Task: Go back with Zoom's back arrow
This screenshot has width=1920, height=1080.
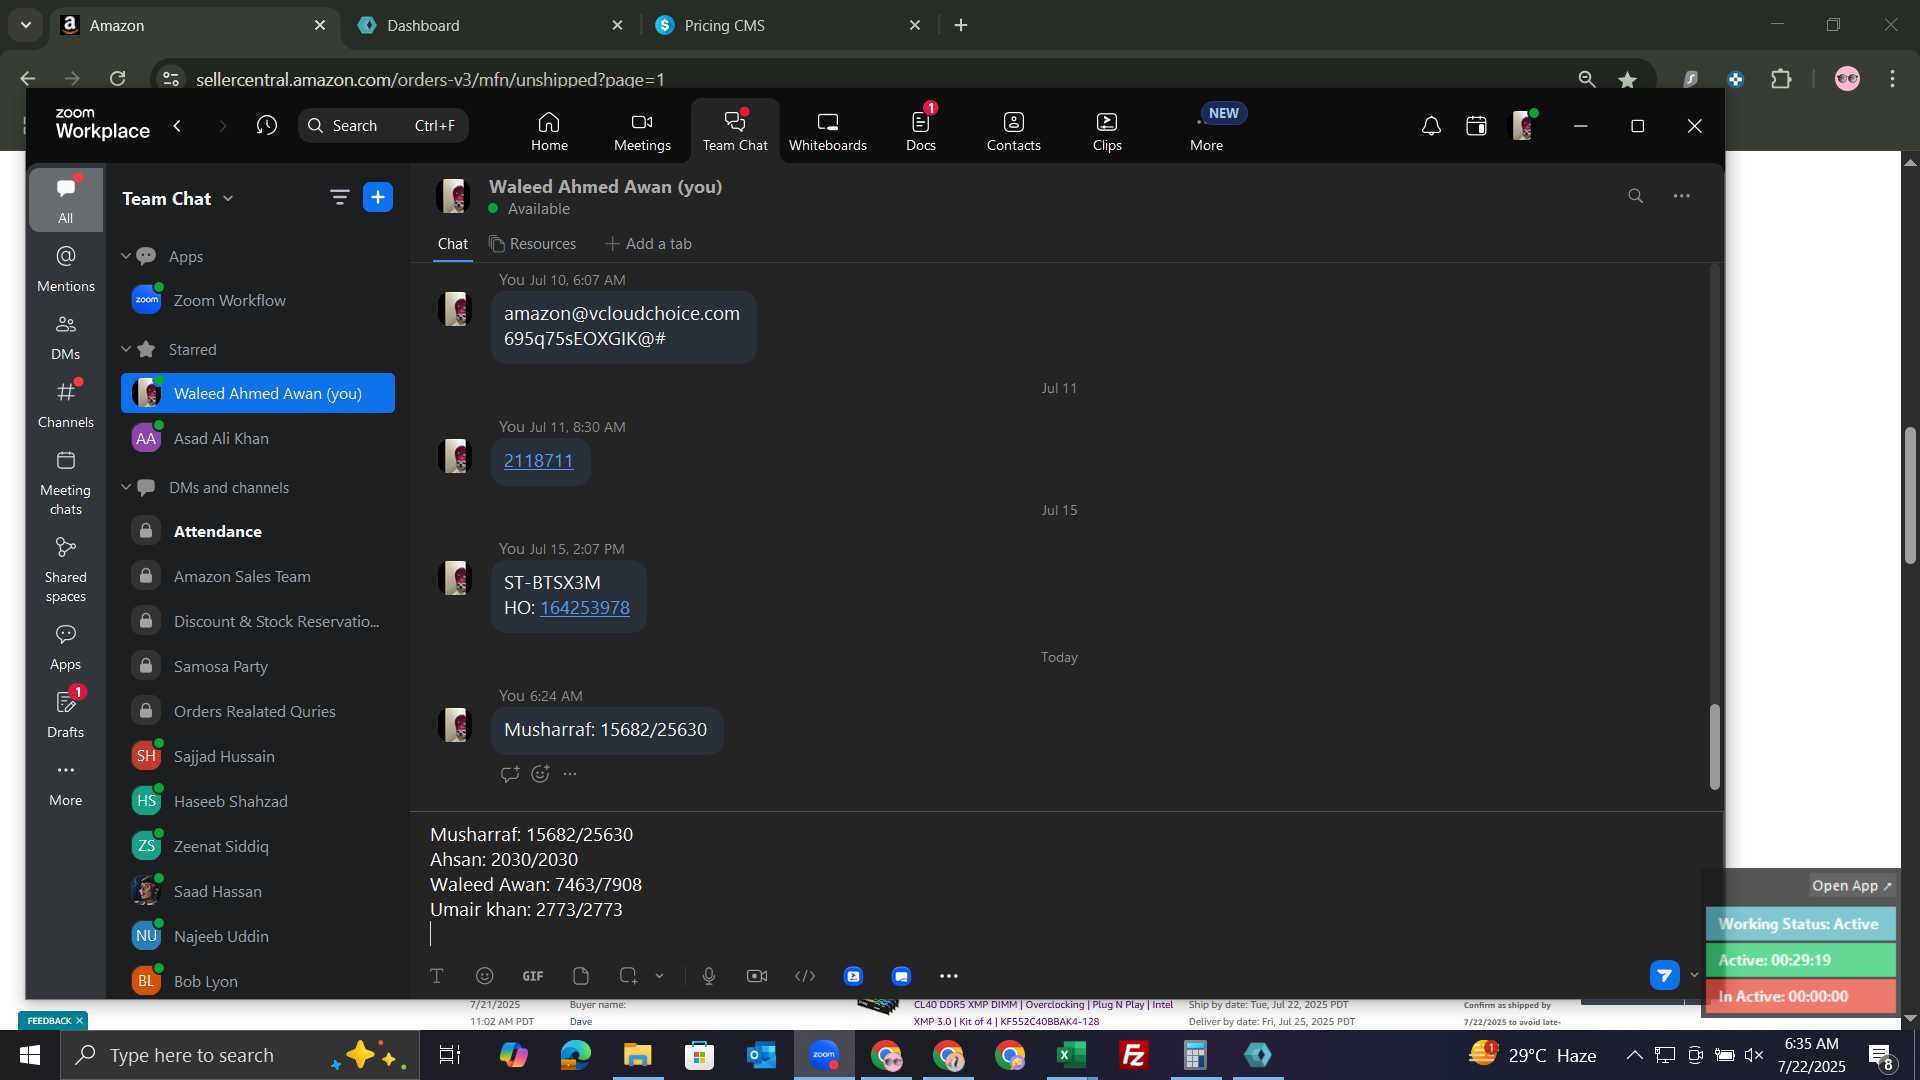Action: 178,125
